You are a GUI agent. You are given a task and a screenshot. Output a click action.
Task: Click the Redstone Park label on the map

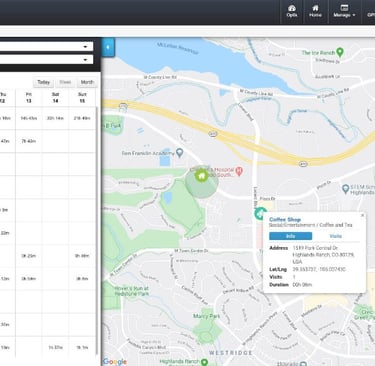point(132,291)
